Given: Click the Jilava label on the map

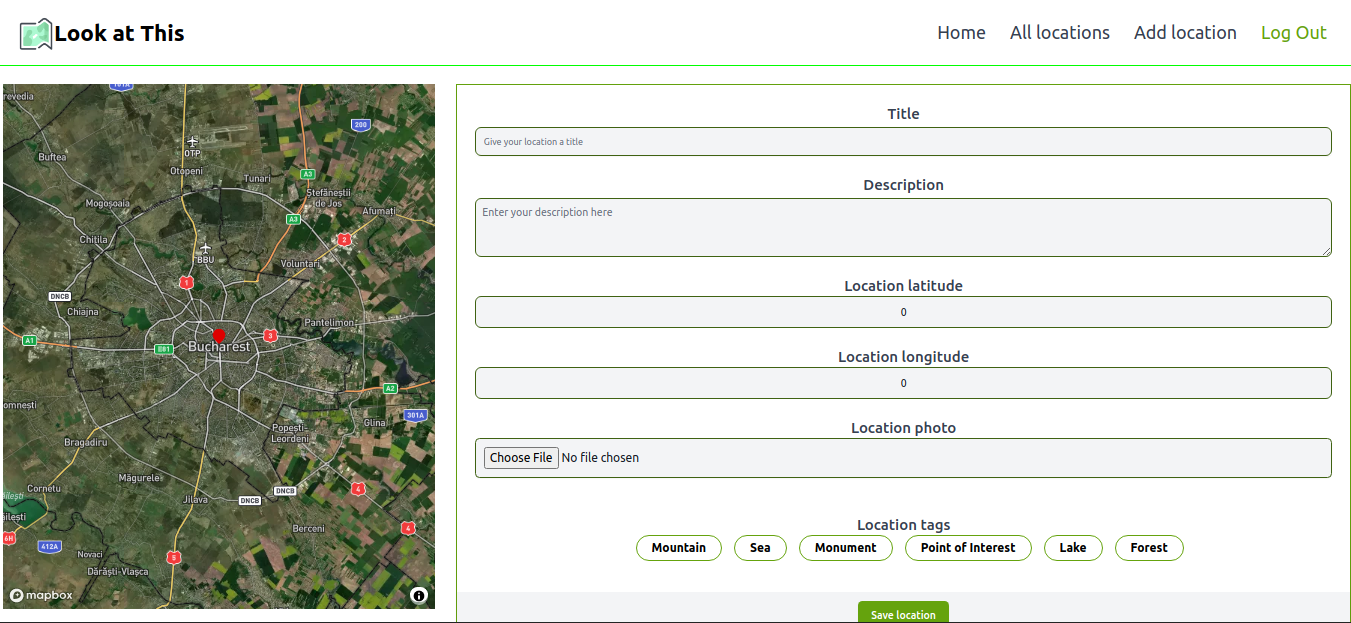Looking at the screenshot, I should [x=195, y=499].
